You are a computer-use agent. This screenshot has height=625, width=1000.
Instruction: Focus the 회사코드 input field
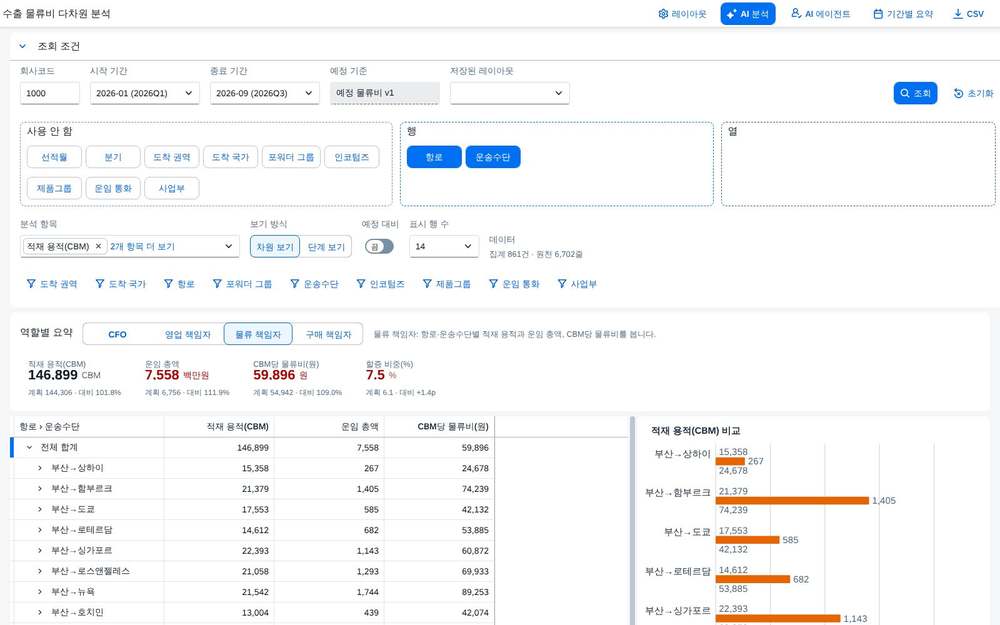coord(50,93)
